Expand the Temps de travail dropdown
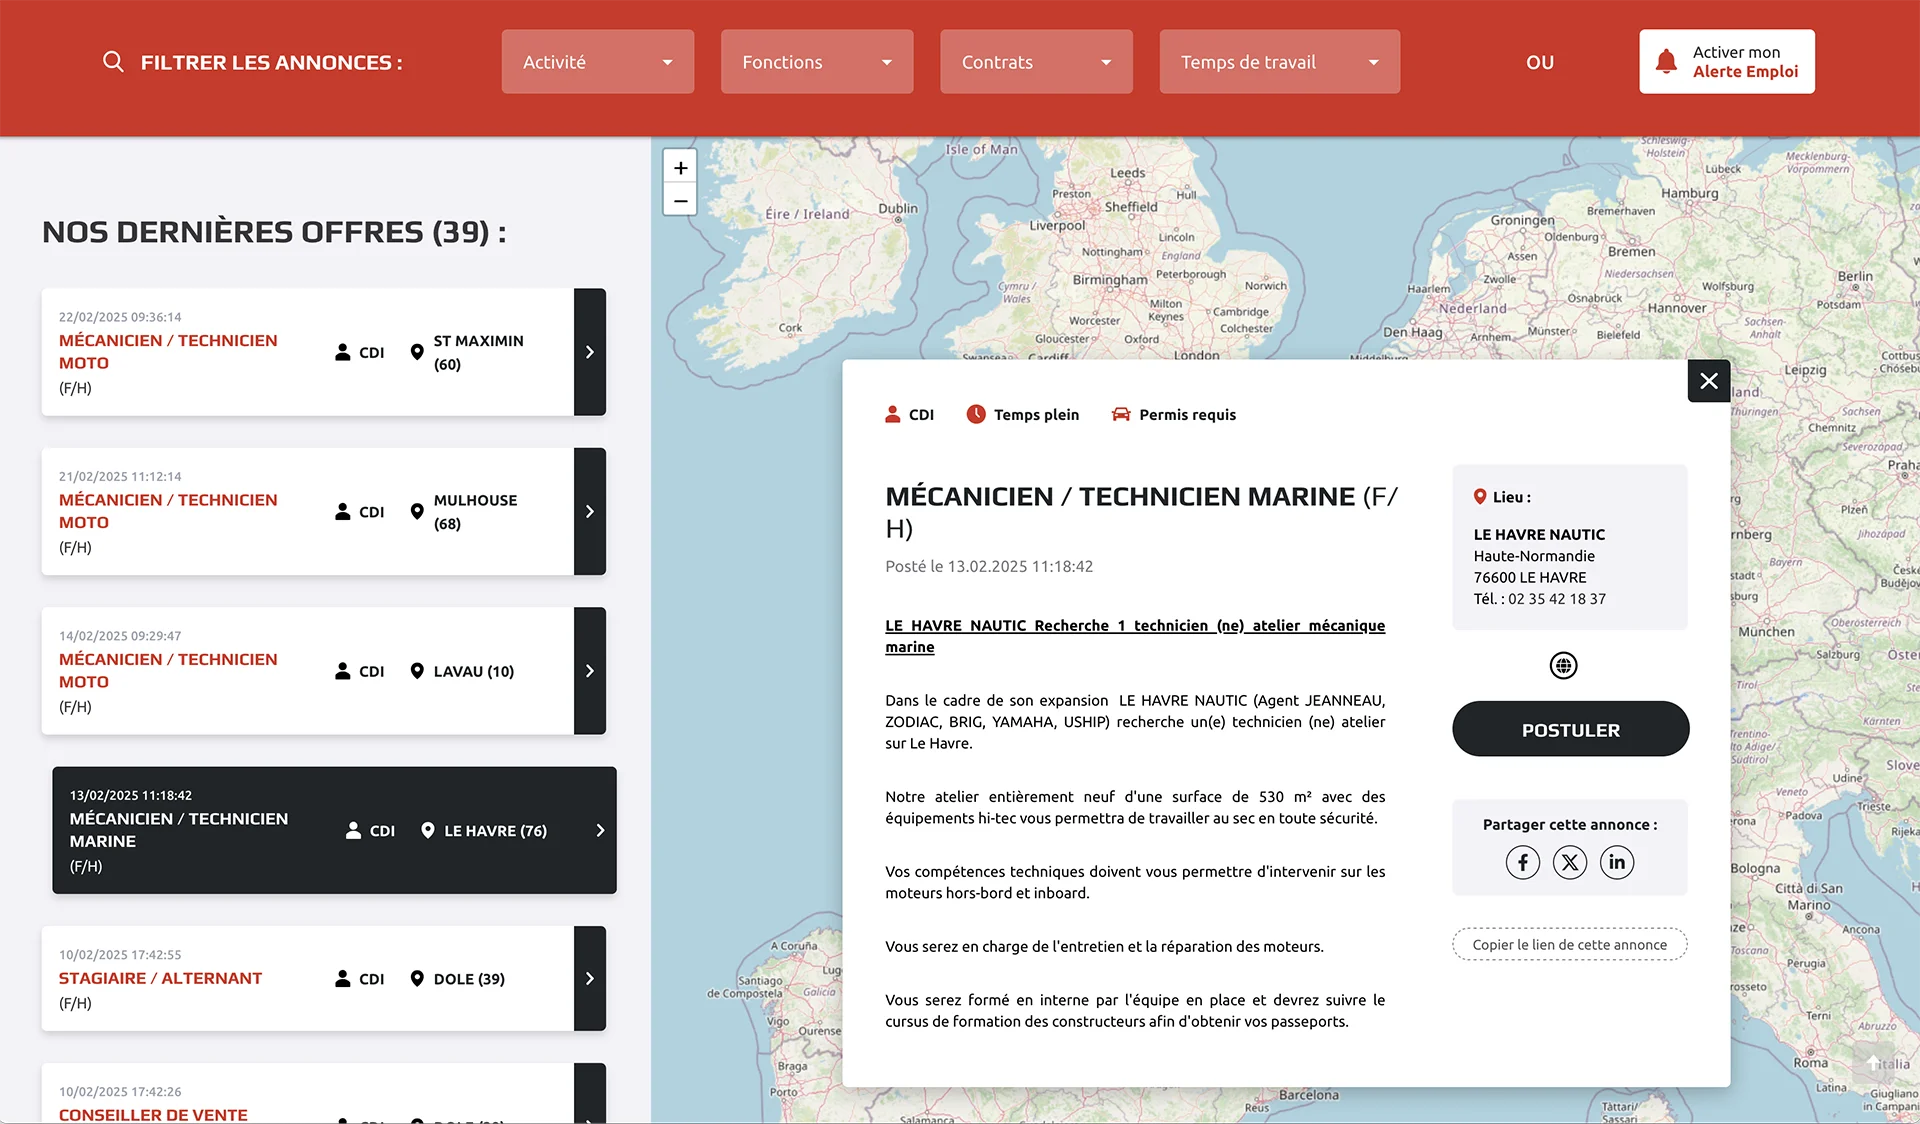Image resolution: width=1920 pixels, height=1124 pixels. pyautogui.click(x=1278, y=62)
